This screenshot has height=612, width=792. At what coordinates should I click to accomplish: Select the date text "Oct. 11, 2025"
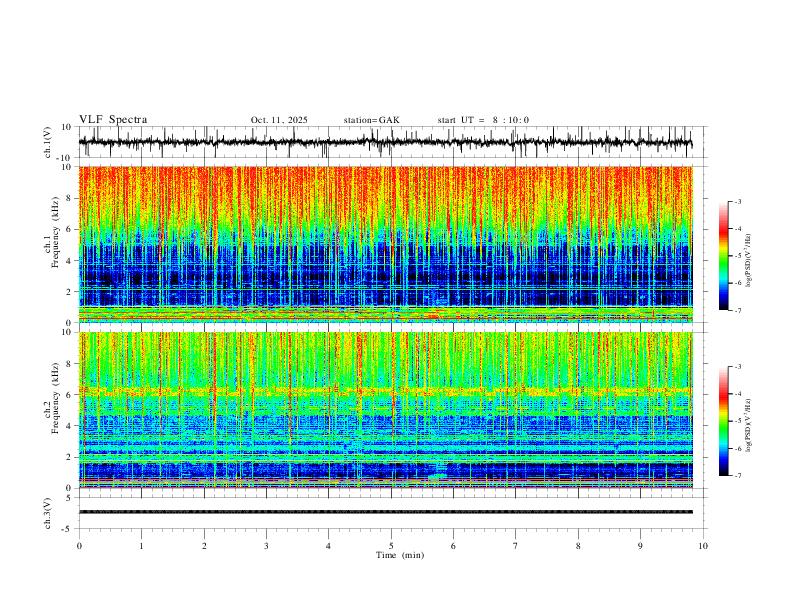click(x=279, y=120)
